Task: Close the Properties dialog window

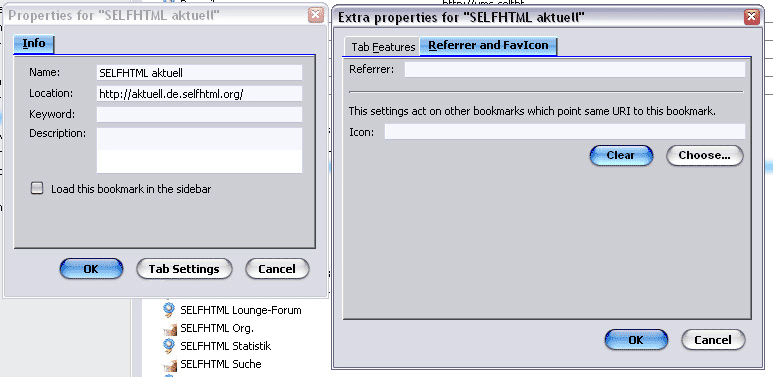Action: [316, 15]
